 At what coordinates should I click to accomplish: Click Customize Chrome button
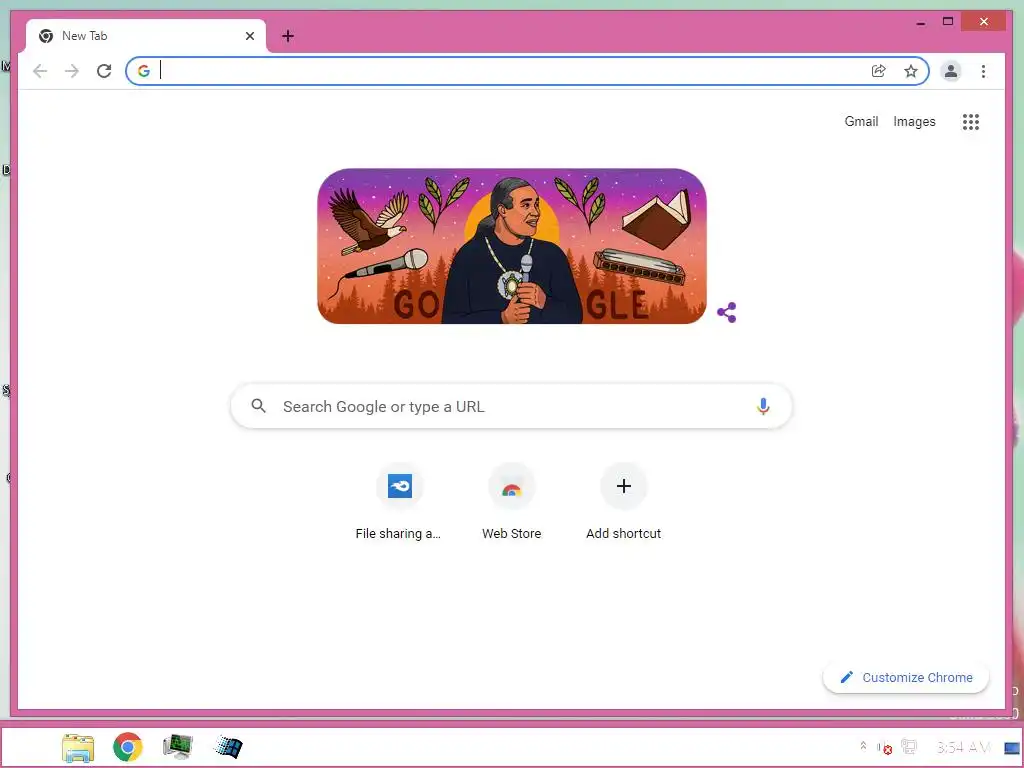tap(906, 678)
